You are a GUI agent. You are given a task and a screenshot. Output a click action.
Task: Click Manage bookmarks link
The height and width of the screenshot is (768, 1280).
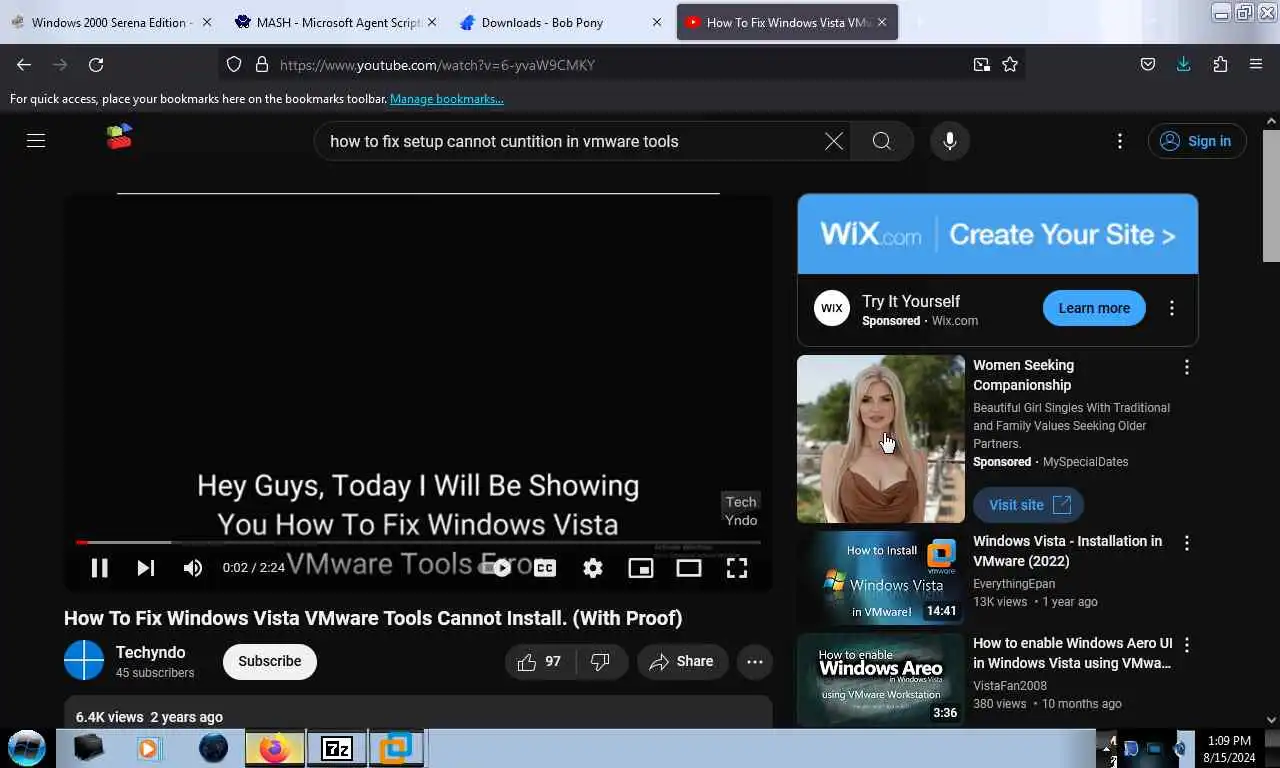pos(447,99)
